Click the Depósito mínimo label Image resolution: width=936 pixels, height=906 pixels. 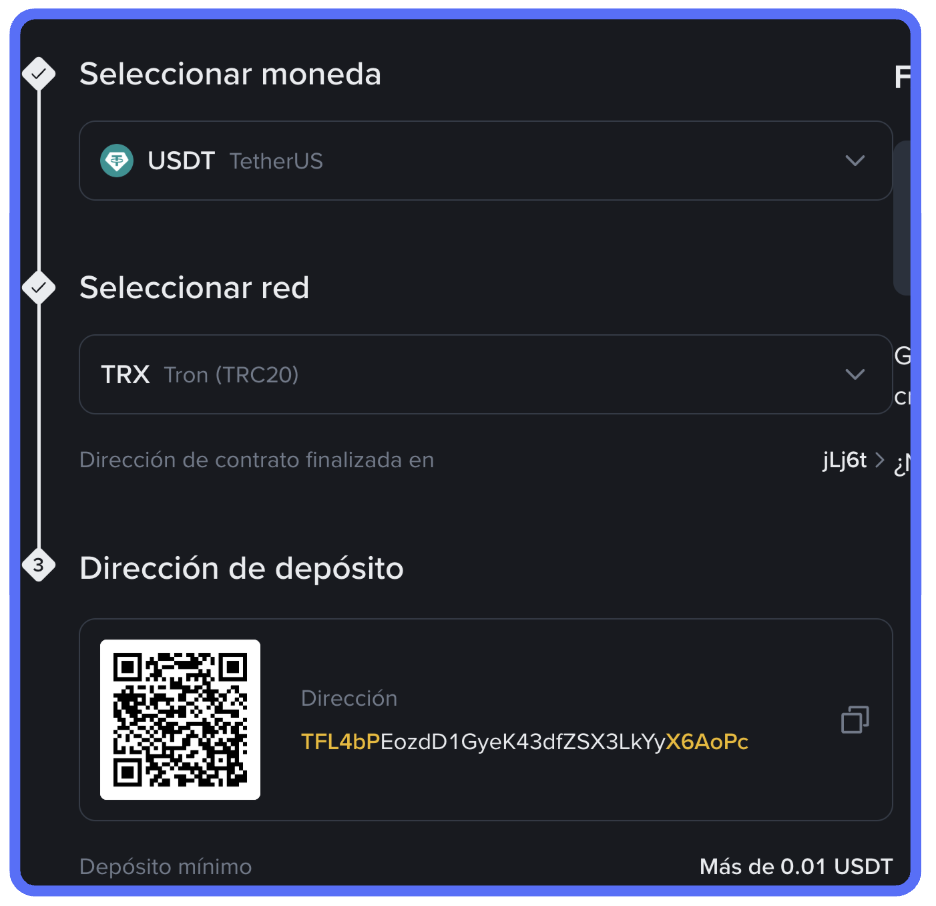(x=165, y=867)
